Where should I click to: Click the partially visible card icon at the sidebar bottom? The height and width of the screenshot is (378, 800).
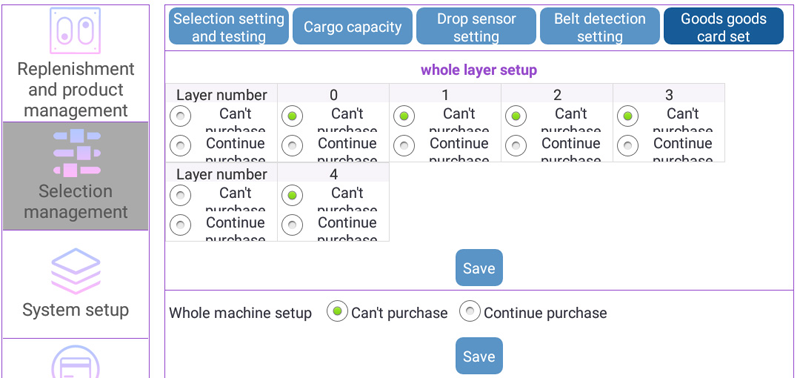(x=76, y=362)
